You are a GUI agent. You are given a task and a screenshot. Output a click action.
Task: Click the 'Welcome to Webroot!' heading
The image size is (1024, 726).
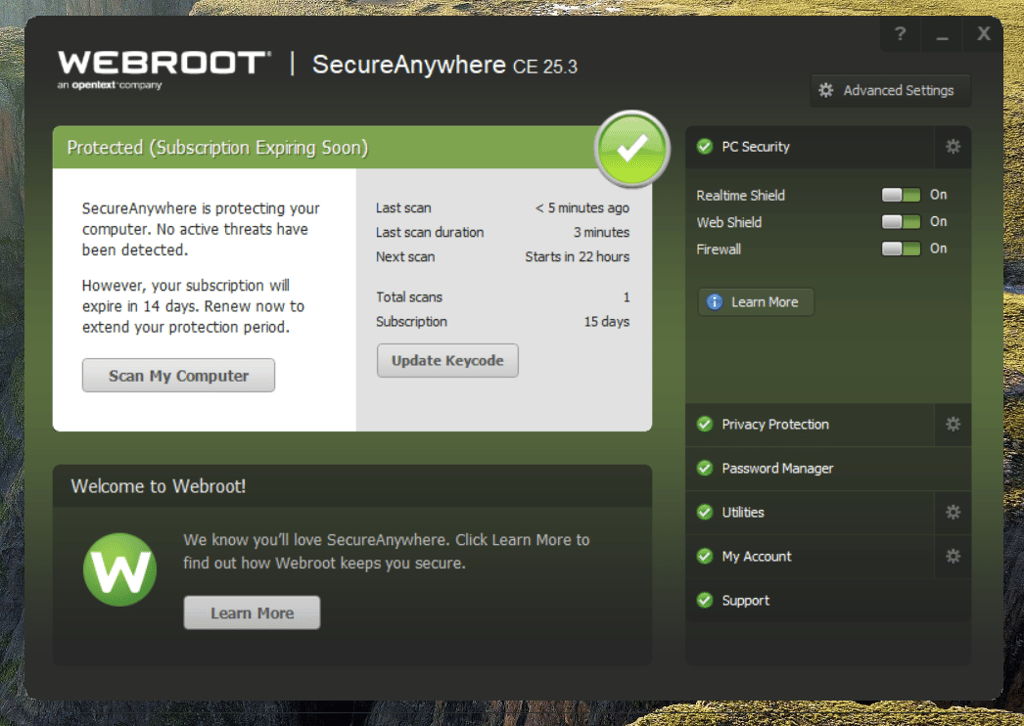point(158,486)
